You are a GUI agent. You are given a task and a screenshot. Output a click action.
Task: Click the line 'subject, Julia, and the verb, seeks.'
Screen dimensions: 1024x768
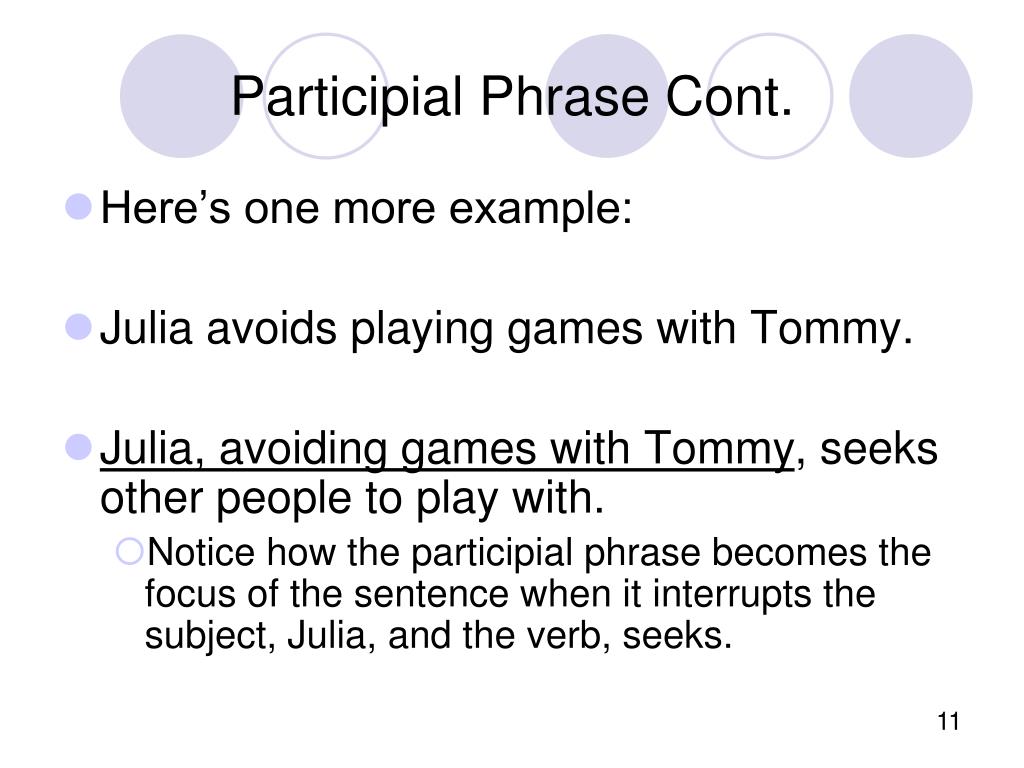[438, 636]
